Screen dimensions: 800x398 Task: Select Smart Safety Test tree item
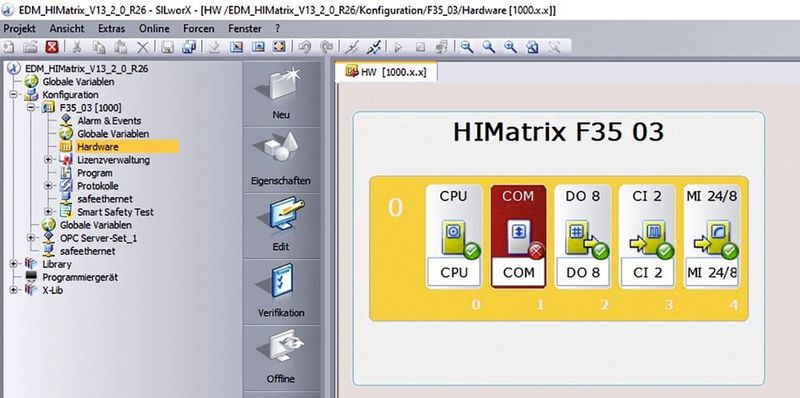(115, 212)
